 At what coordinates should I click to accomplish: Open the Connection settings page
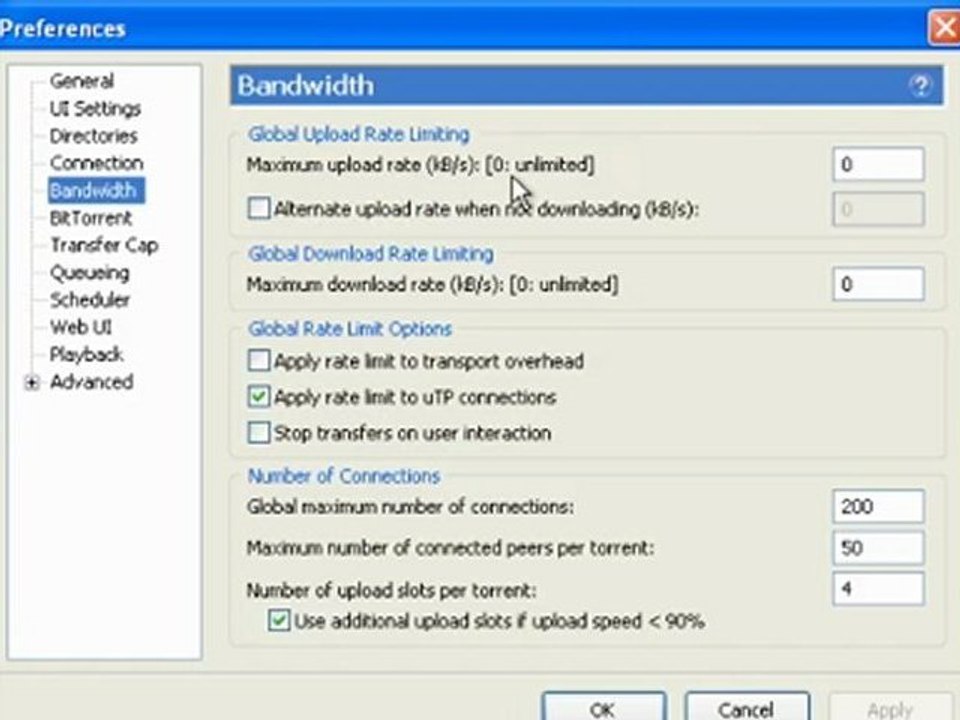(96, 163)
